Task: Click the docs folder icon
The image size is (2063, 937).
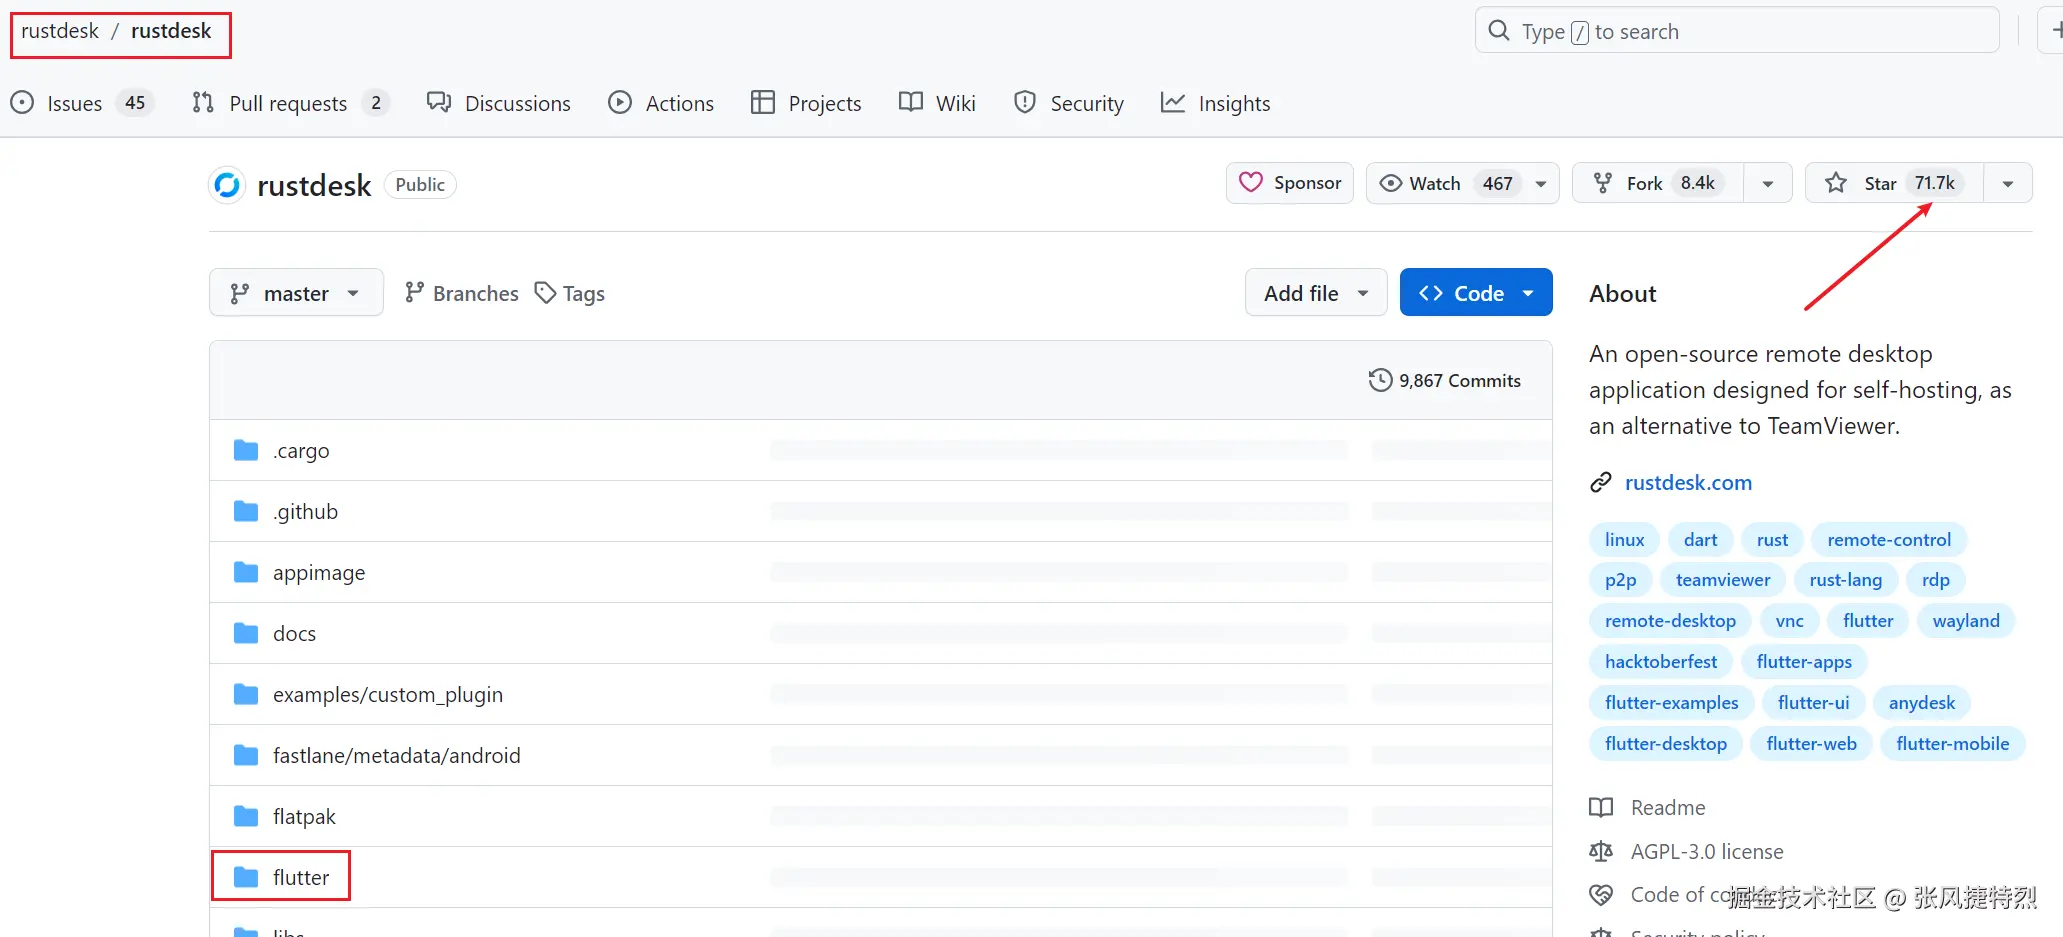Action: click(x=246, y=634)
